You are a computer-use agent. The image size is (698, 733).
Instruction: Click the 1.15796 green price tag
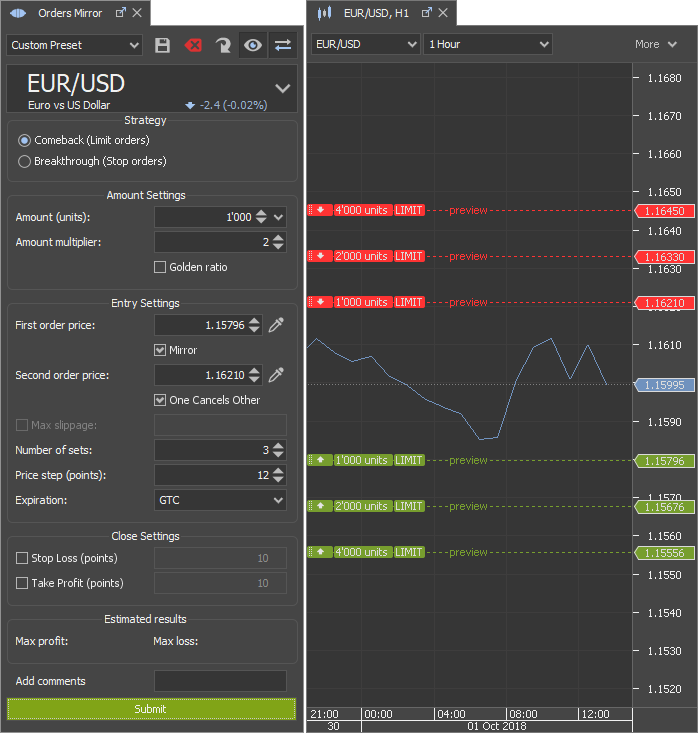[x=664, y=461]
